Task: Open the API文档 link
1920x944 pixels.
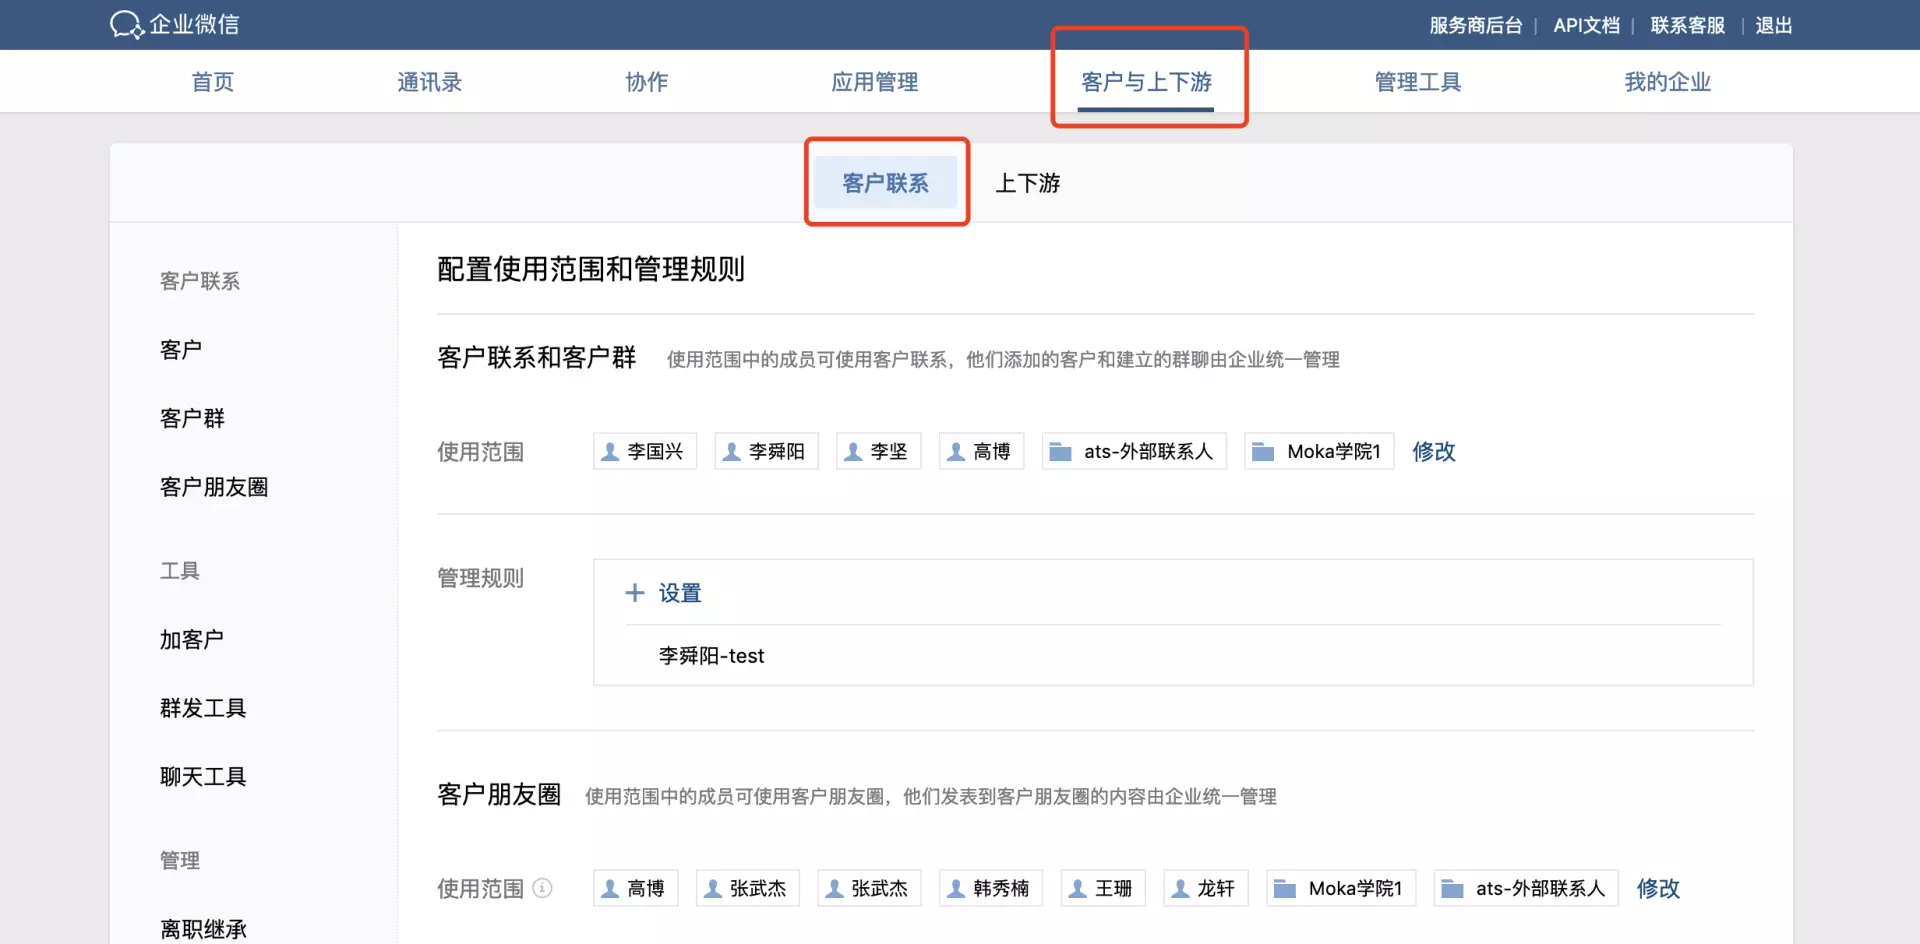Action: pos(1586,25)
